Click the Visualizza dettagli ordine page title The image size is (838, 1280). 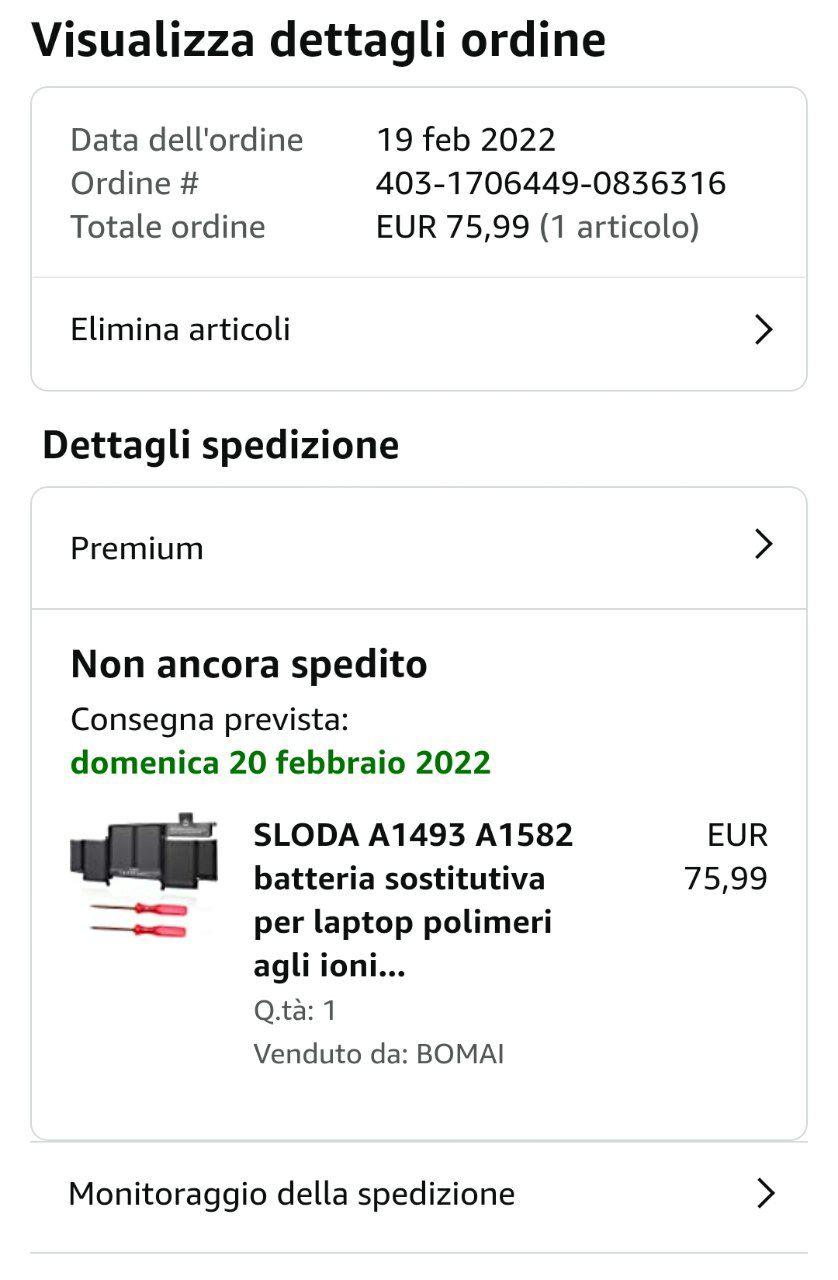319,40
